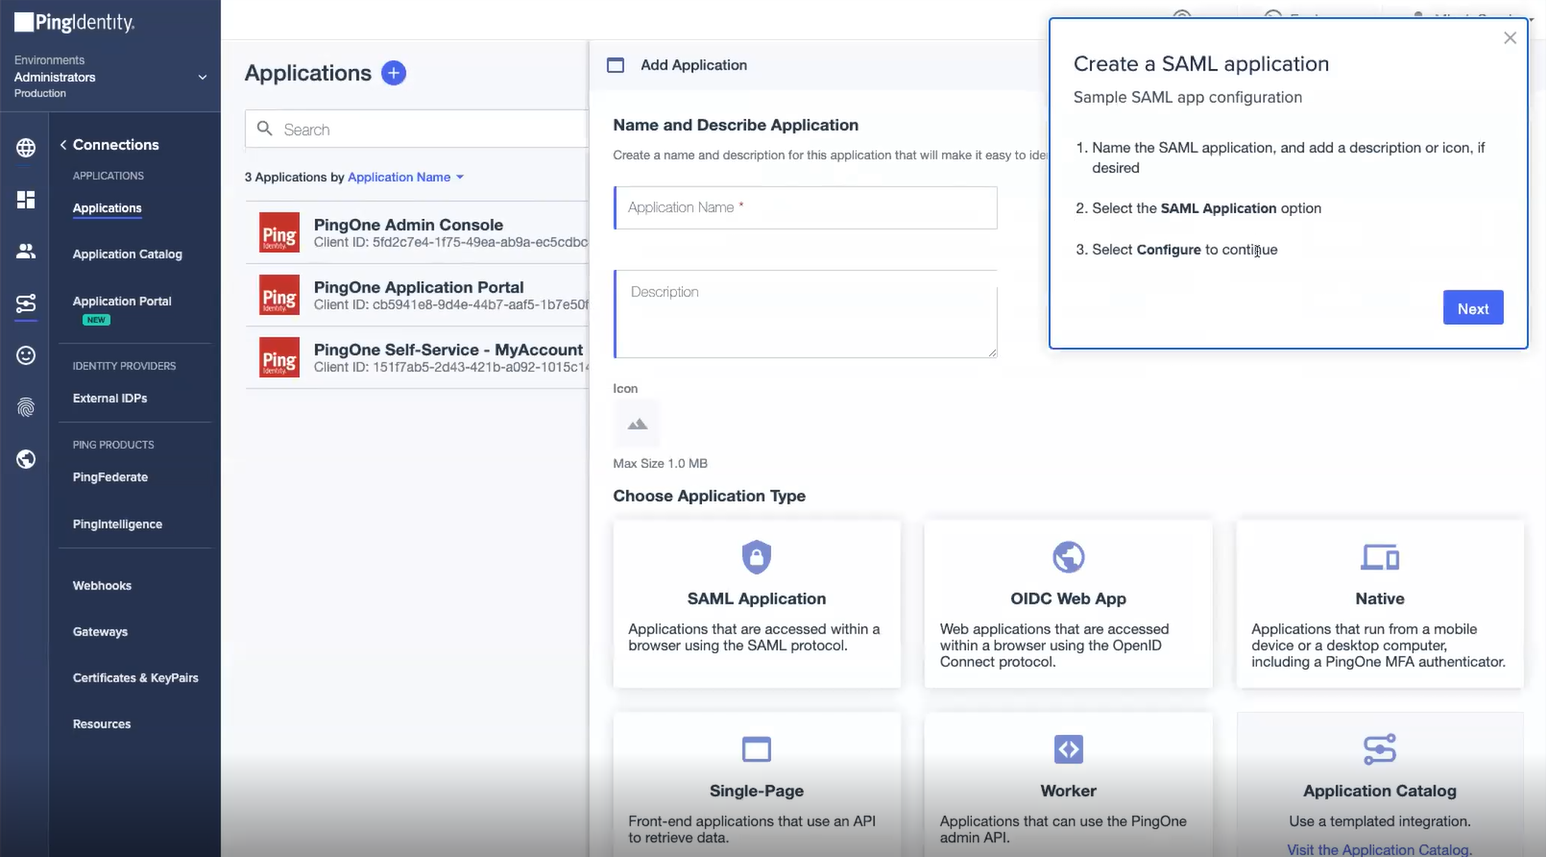Choose the SAML Application card title
The height and width of the screenshot is (857, 1546).
coord(756,598)
